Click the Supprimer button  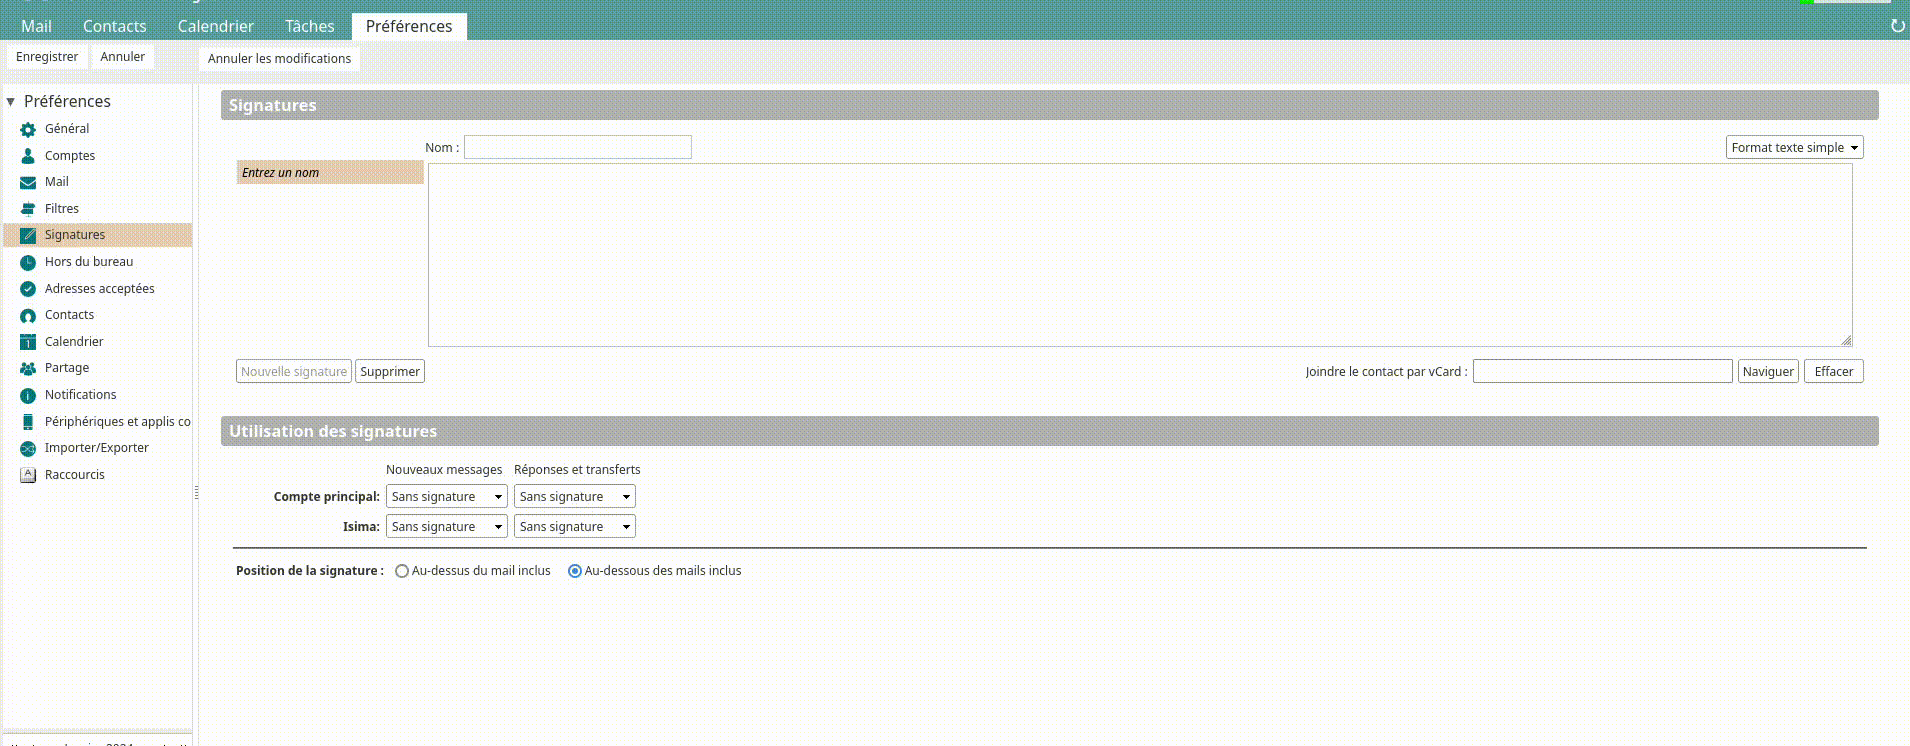[x=390, y=371]
